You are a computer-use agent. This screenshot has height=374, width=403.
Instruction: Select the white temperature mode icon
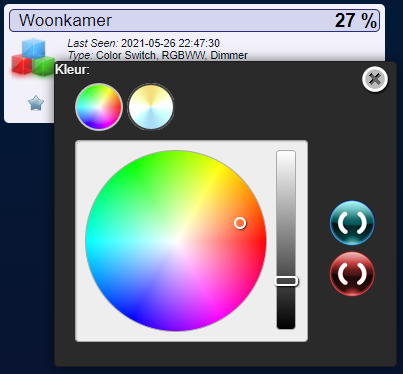tap(151, 107)
